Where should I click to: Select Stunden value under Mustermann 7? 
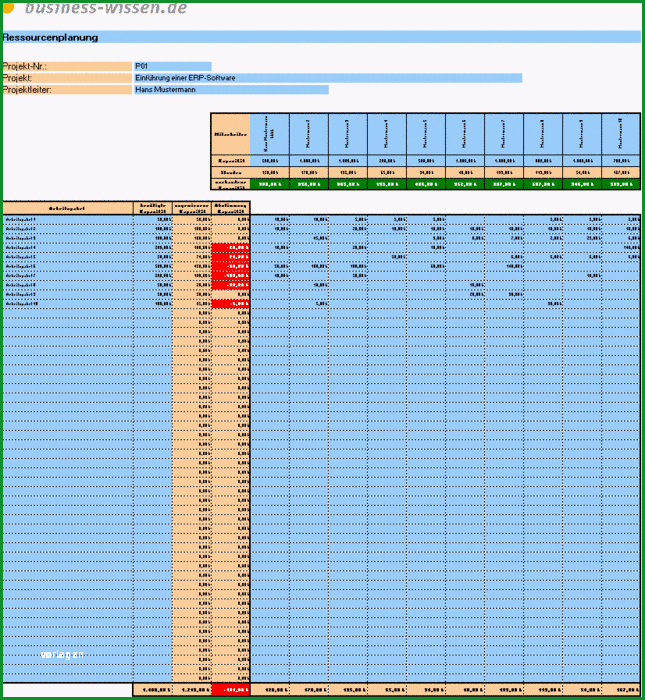[504, 172]
